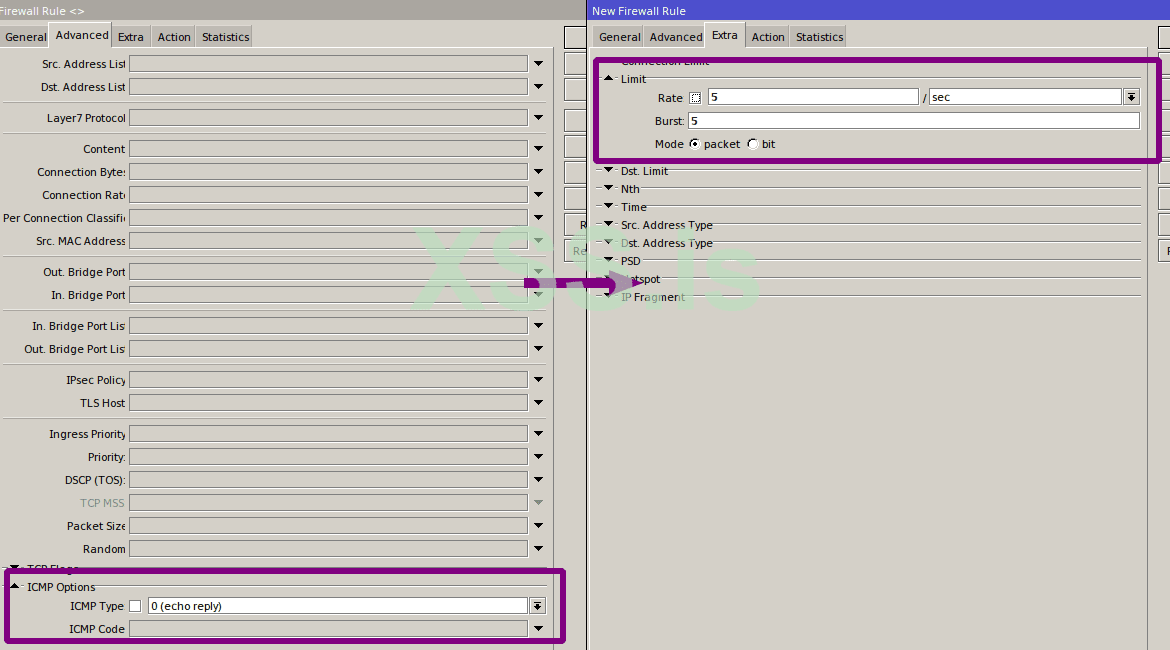This screenshot has width=1170, height=650.
Task: Click the ICMP Type value field
Action: coord(337,606)
